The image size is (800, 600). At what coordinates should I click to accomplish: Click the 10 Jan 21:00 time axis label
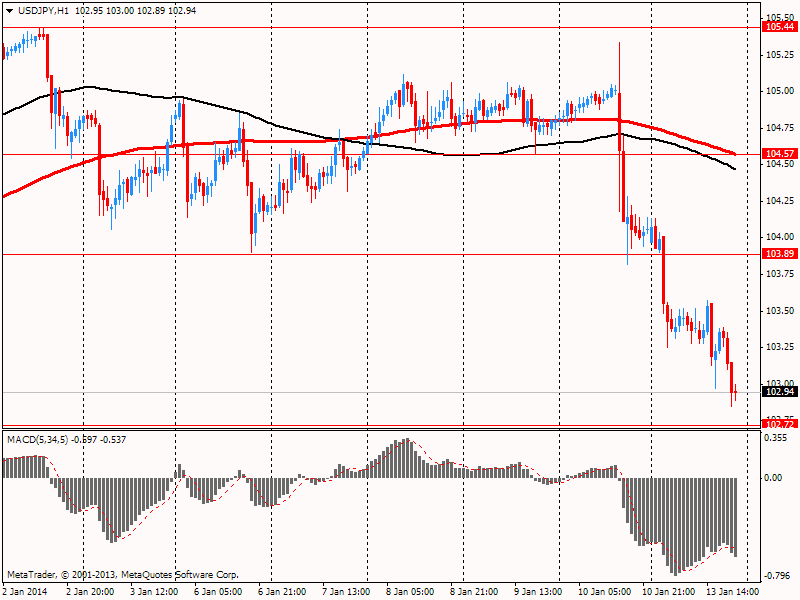(668, 592)
